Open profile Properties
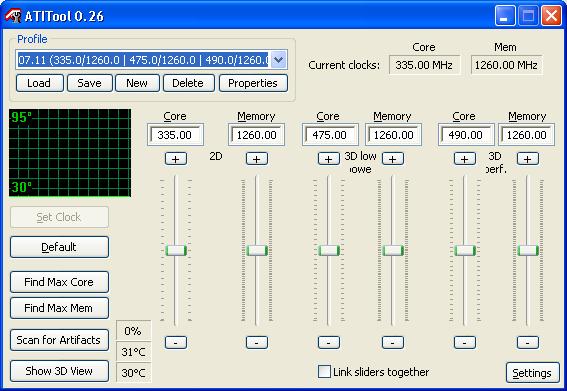567x391 pixels. pos(253,83)
